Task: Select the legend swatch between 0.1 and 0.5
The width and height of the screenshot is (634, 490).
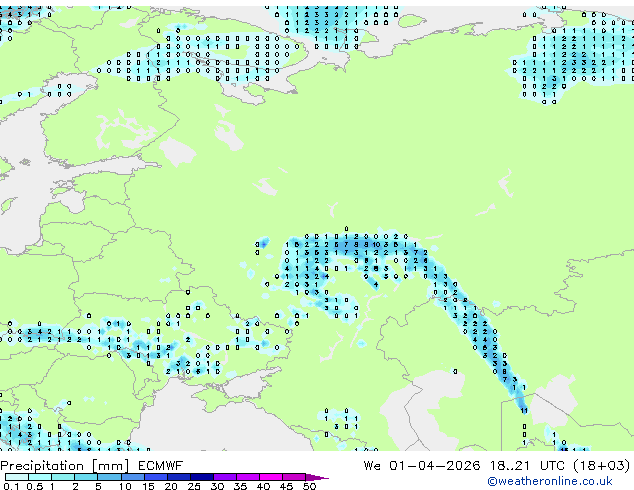Action: point(17,477)
